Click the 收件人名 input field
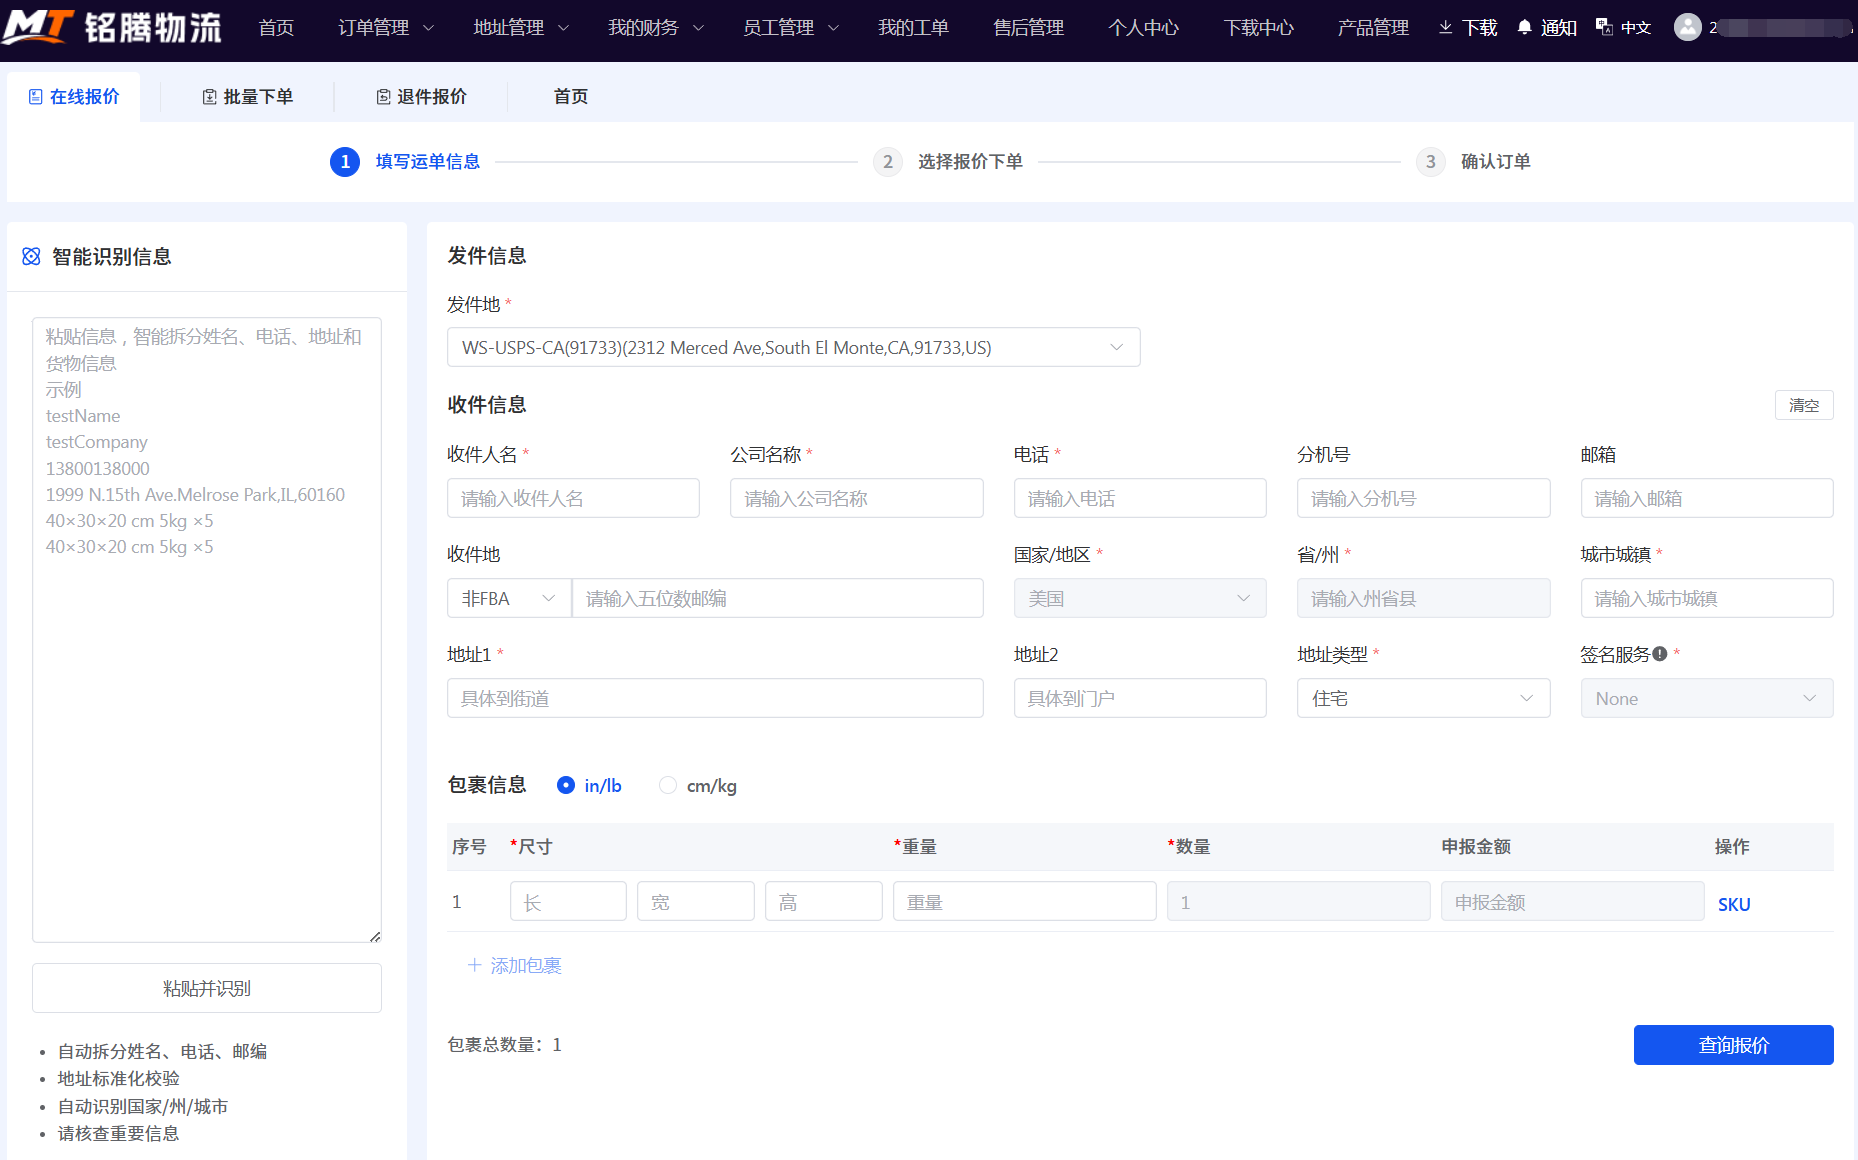This screenshot has width=1858, height=1160. pyautogui.click(x=573, y=498)
